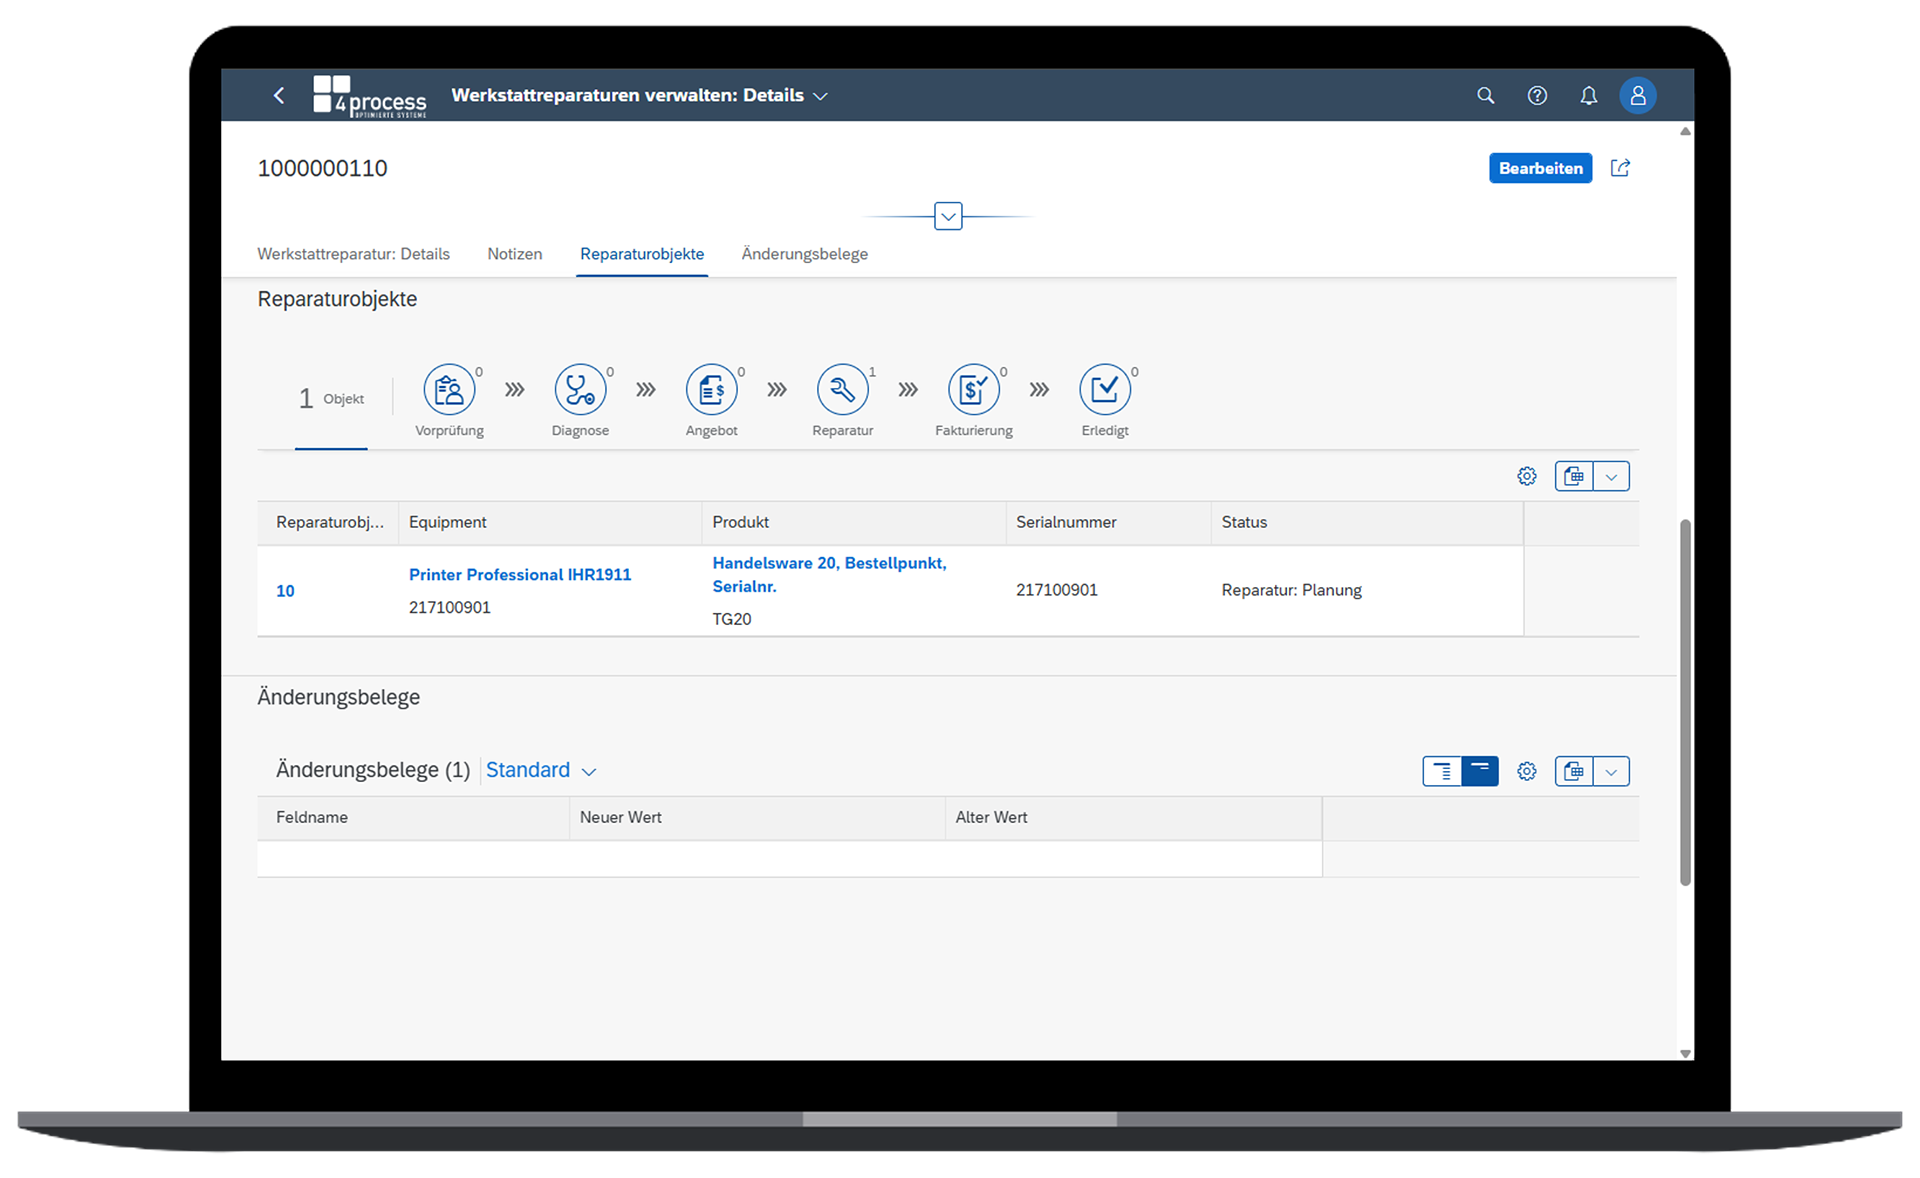
Task: Select the Erledigt checkmark icon
Action: 1104,389
